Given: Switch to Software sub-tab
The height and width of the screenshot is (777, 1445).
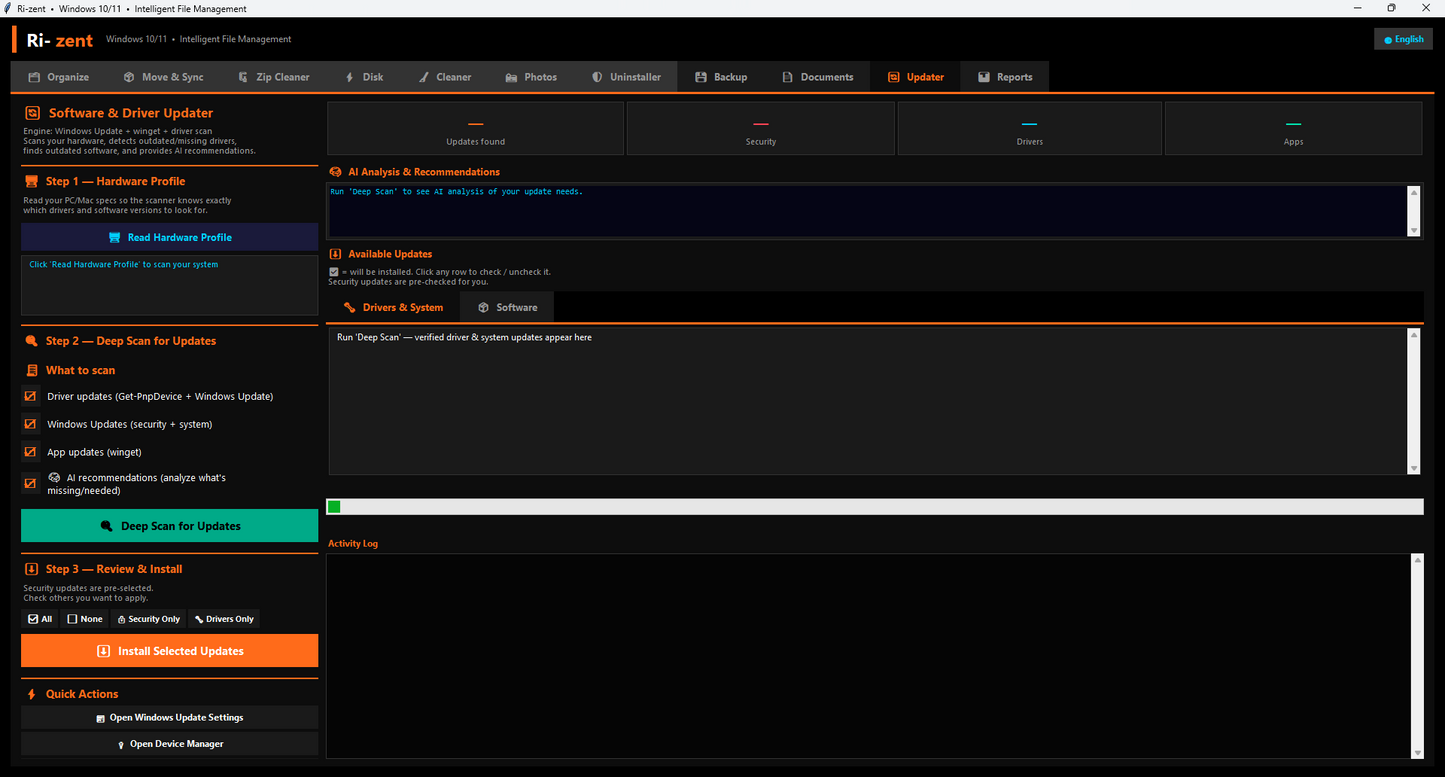Looking at the screenshot, I should pos(507,307).
